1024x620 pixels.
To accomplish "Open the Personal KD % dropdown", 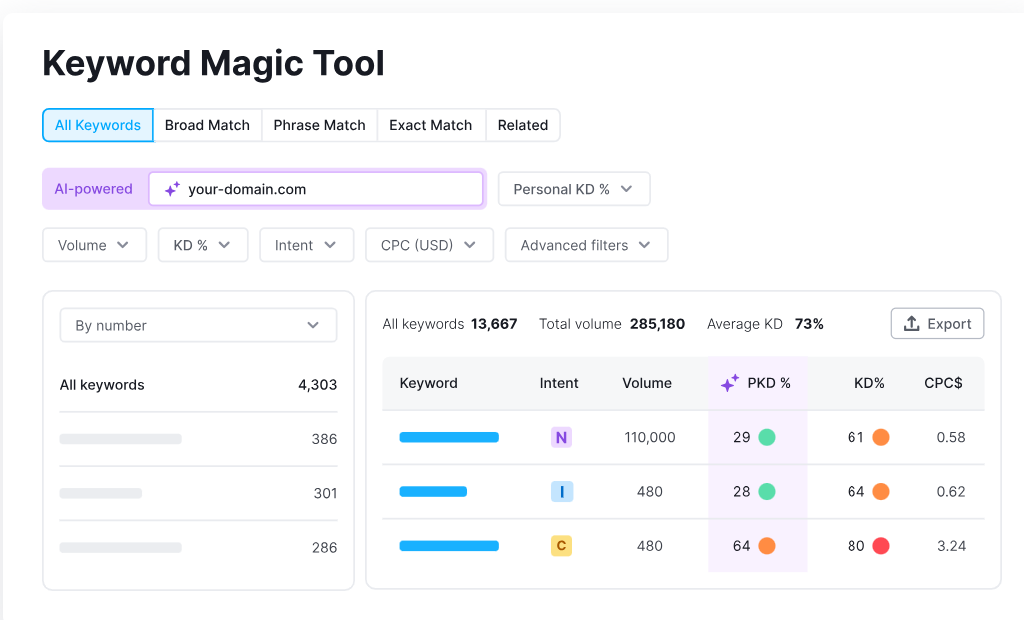I will tap(573, 189).
